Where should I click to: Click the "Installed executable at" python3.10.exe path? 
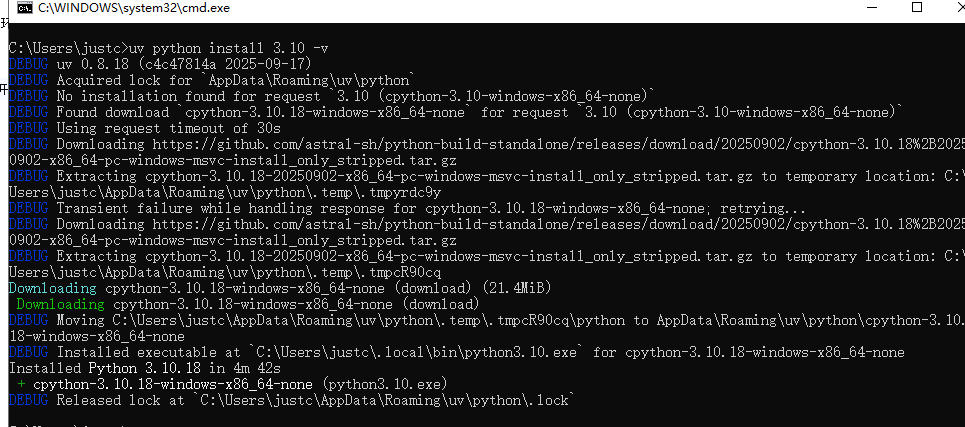[418, 352]
